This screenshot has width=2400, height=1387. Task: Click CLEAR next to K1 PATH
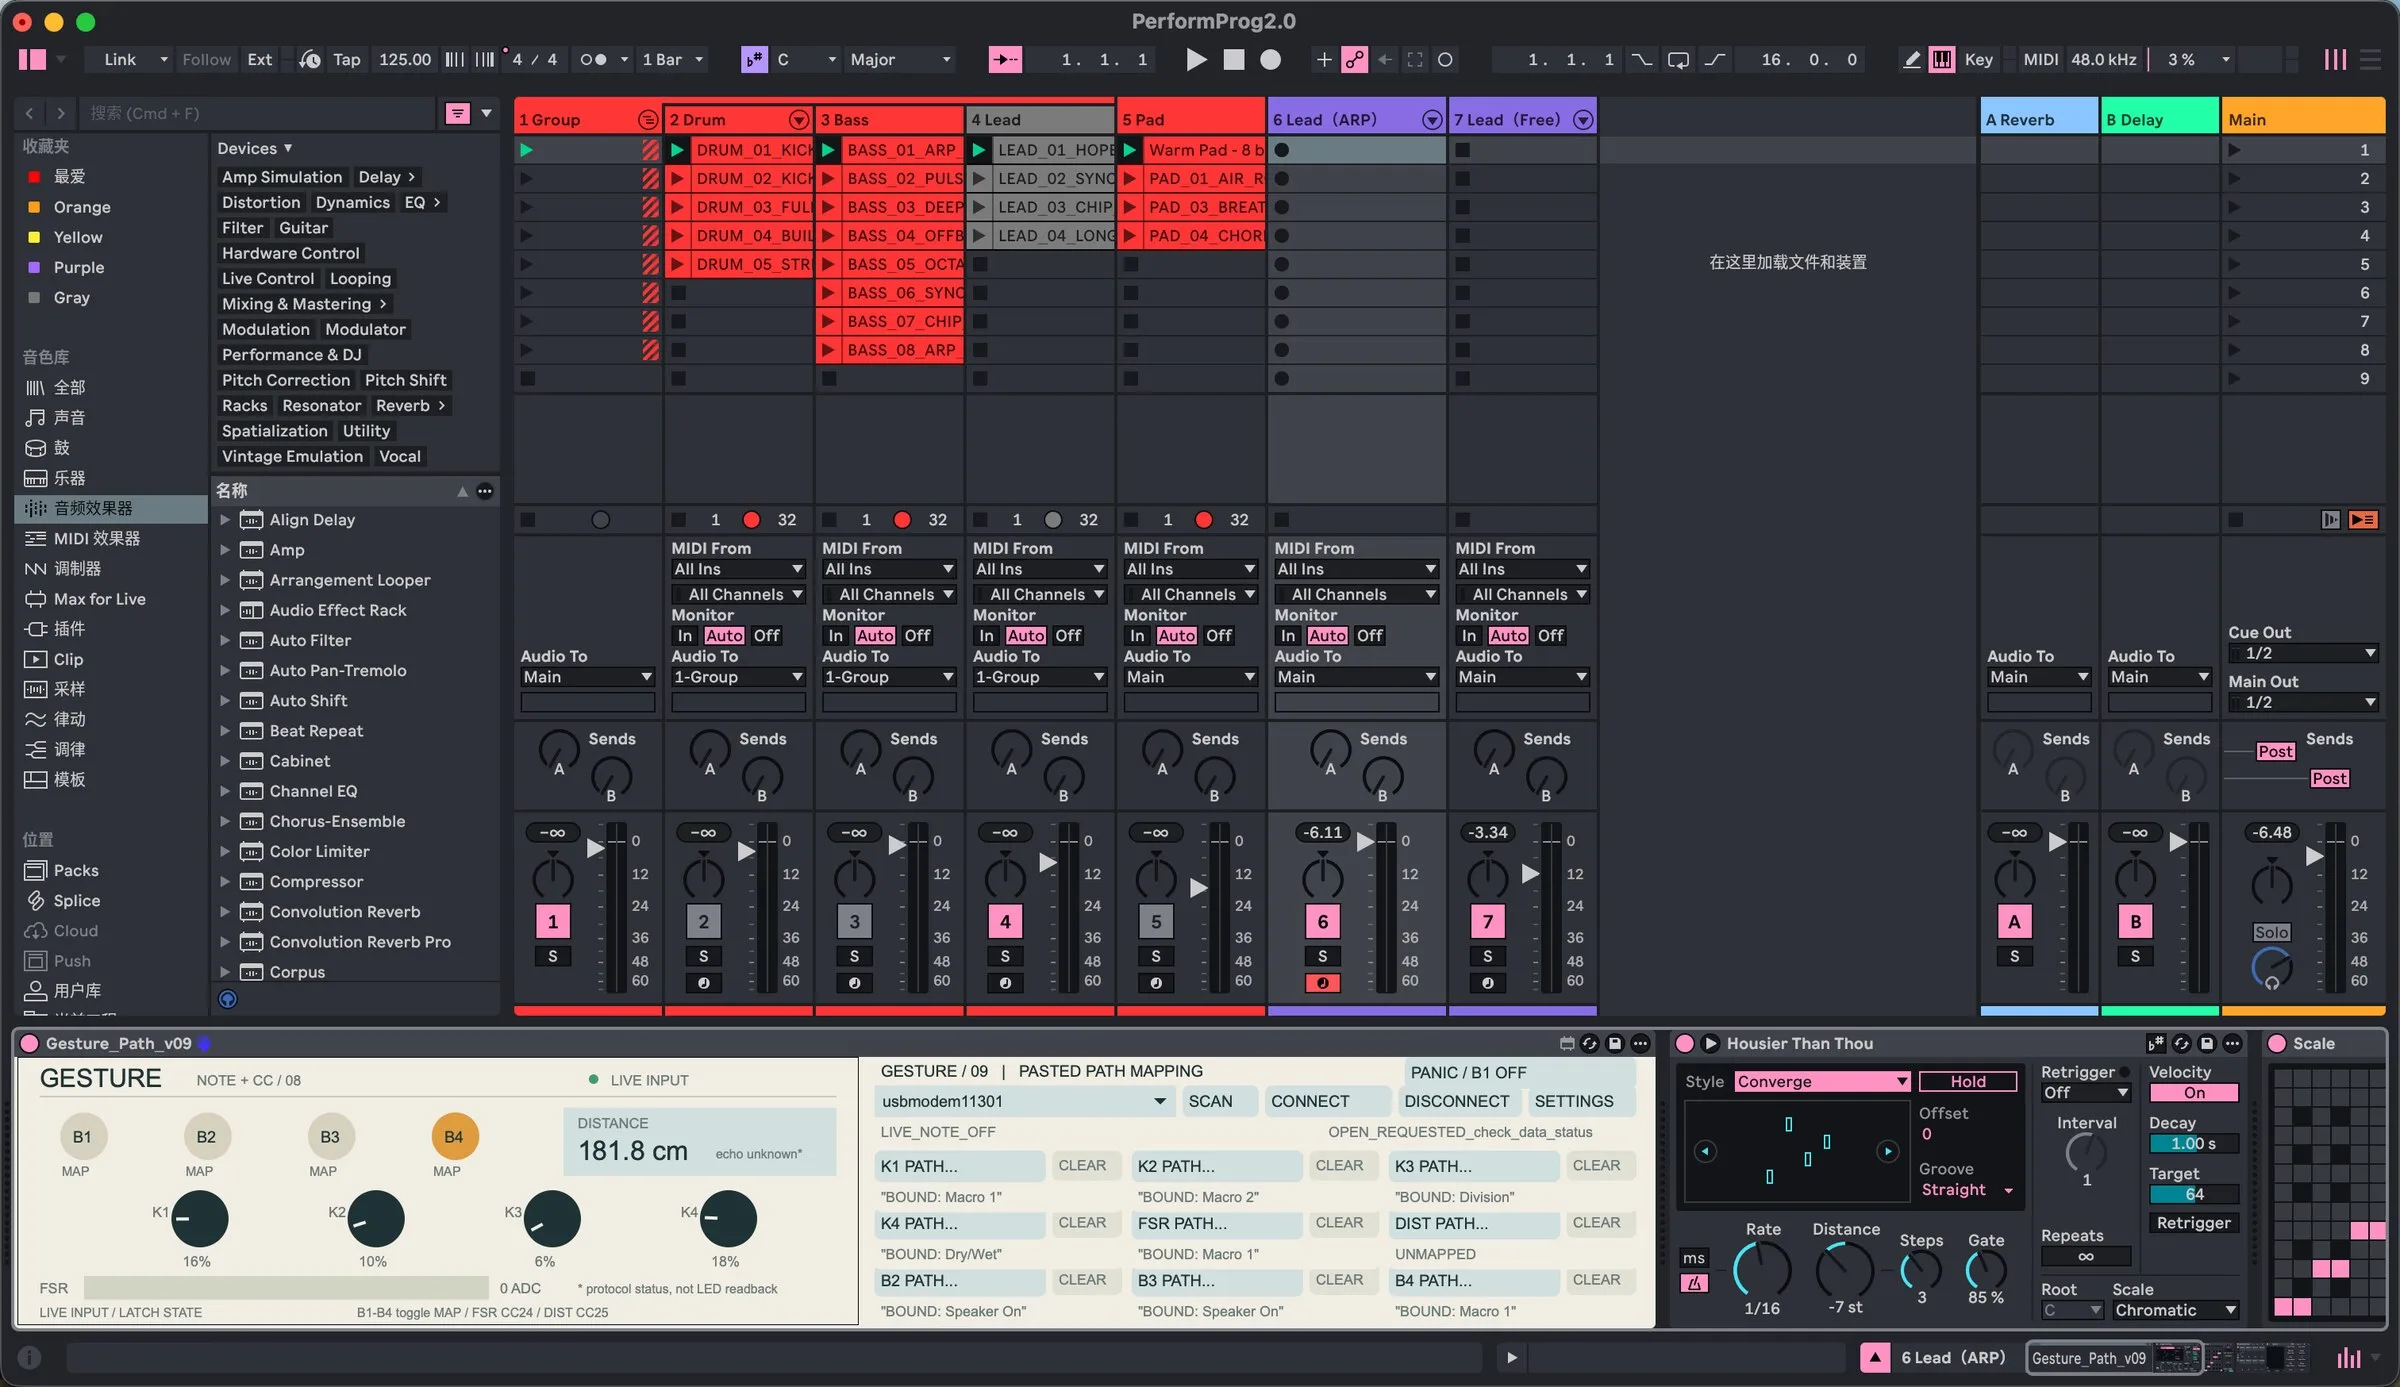point(1082,1166)
